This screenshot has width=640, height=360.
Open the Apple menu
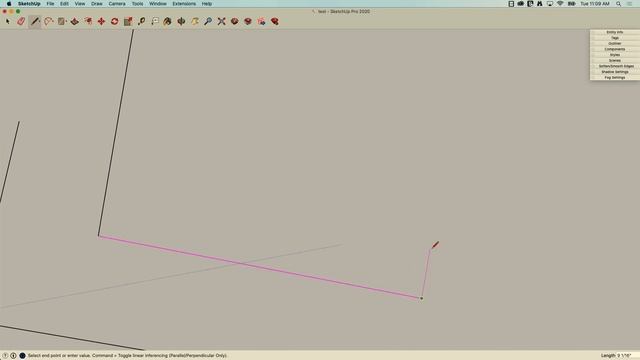(9, 4)
